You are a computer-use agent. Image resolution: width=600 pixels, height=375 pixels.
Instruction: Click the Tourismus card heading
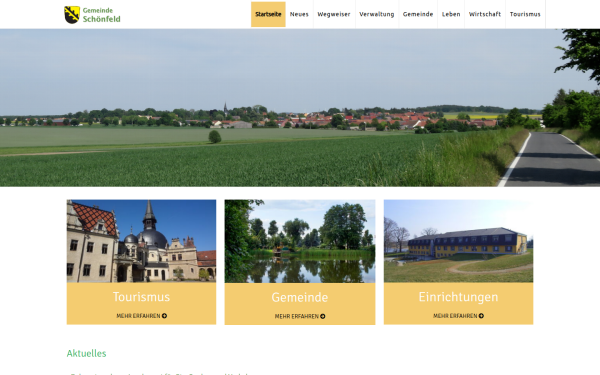142,297
